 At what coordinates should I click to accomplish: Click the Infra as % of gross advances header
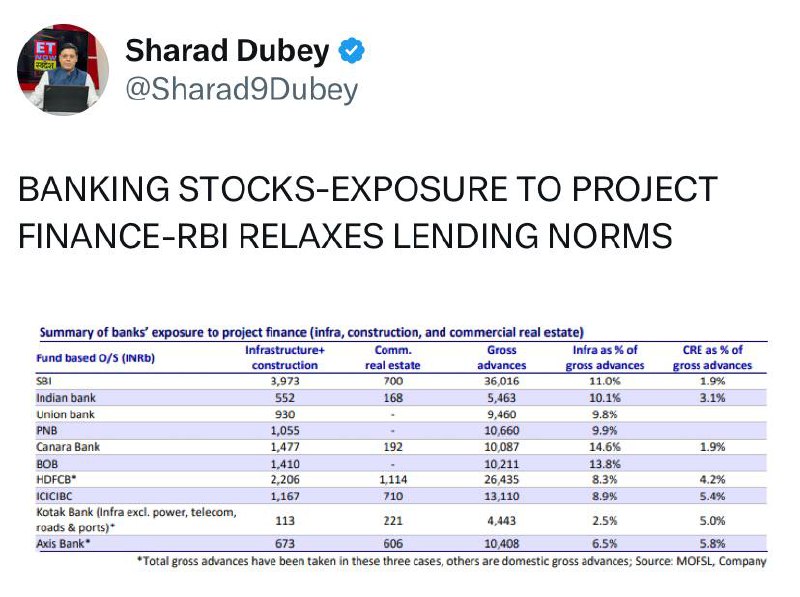[605, 358]
